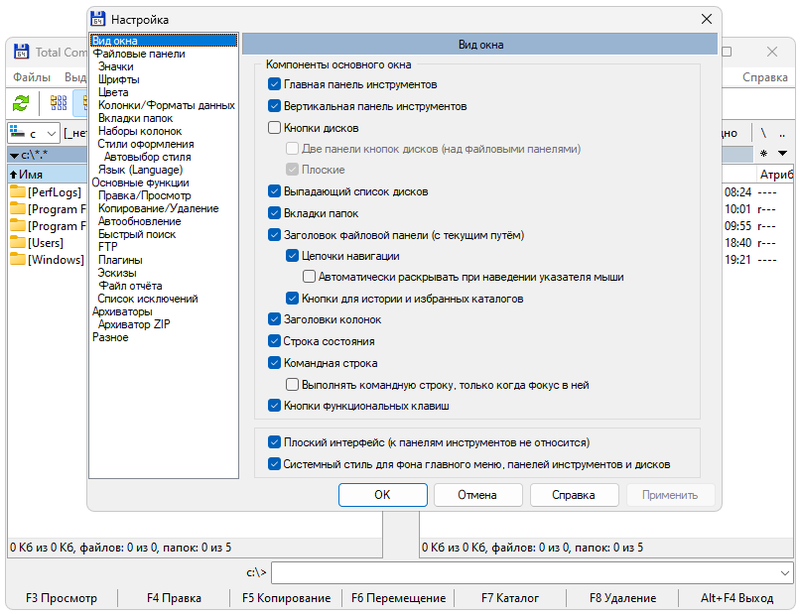Toggle 'Системный стиль для фона главного меню' checkbox

point(274,464)
